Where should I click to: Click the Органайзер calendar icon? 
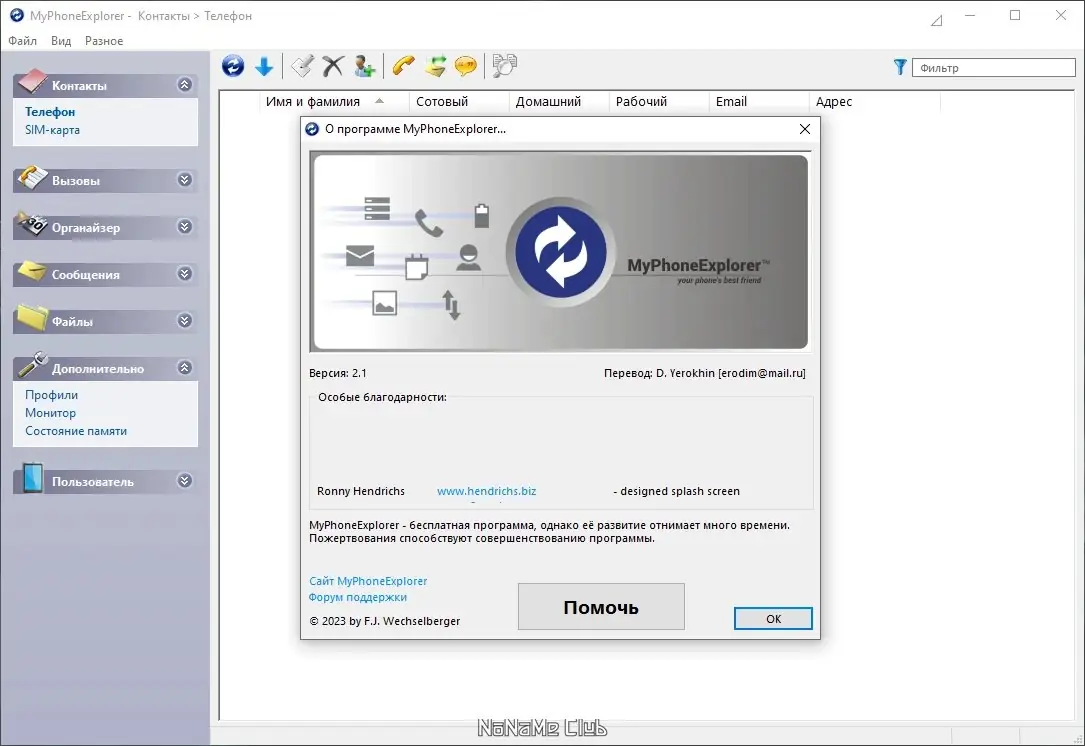(x=32, y=224)
